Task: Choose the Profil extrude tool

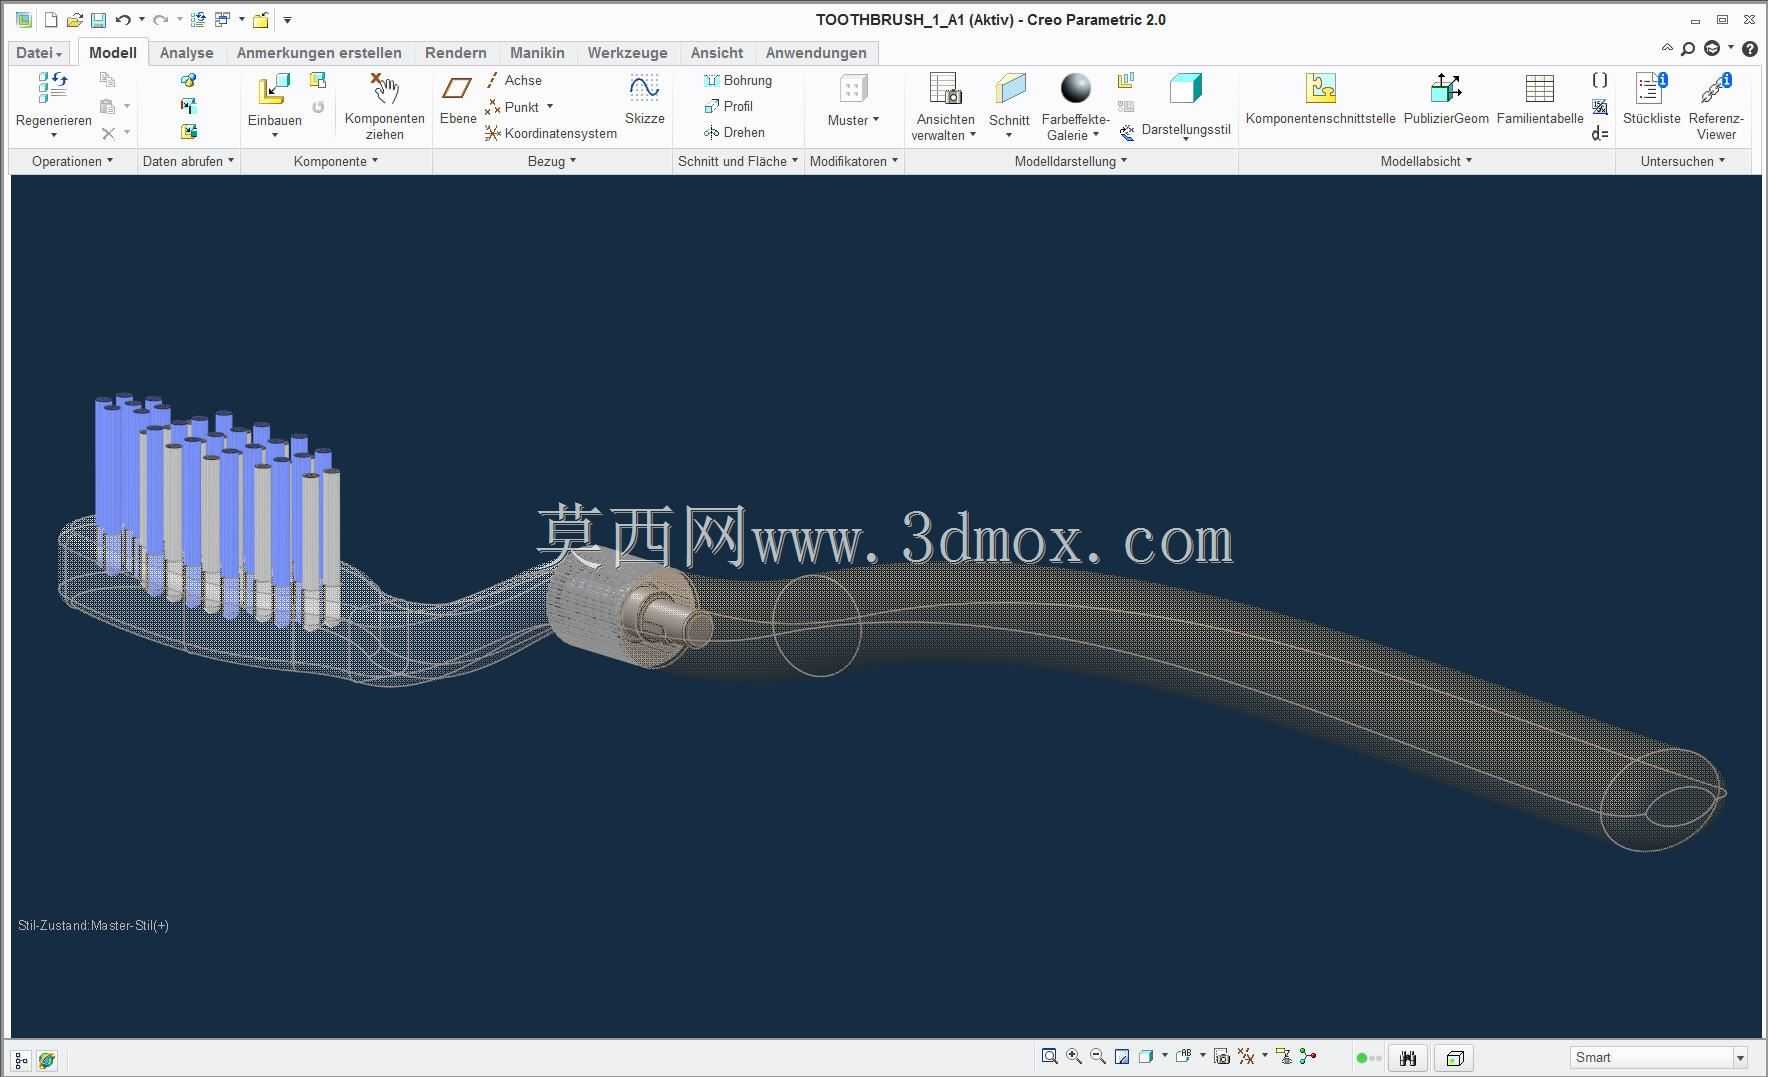Action: tap(729, 106)
